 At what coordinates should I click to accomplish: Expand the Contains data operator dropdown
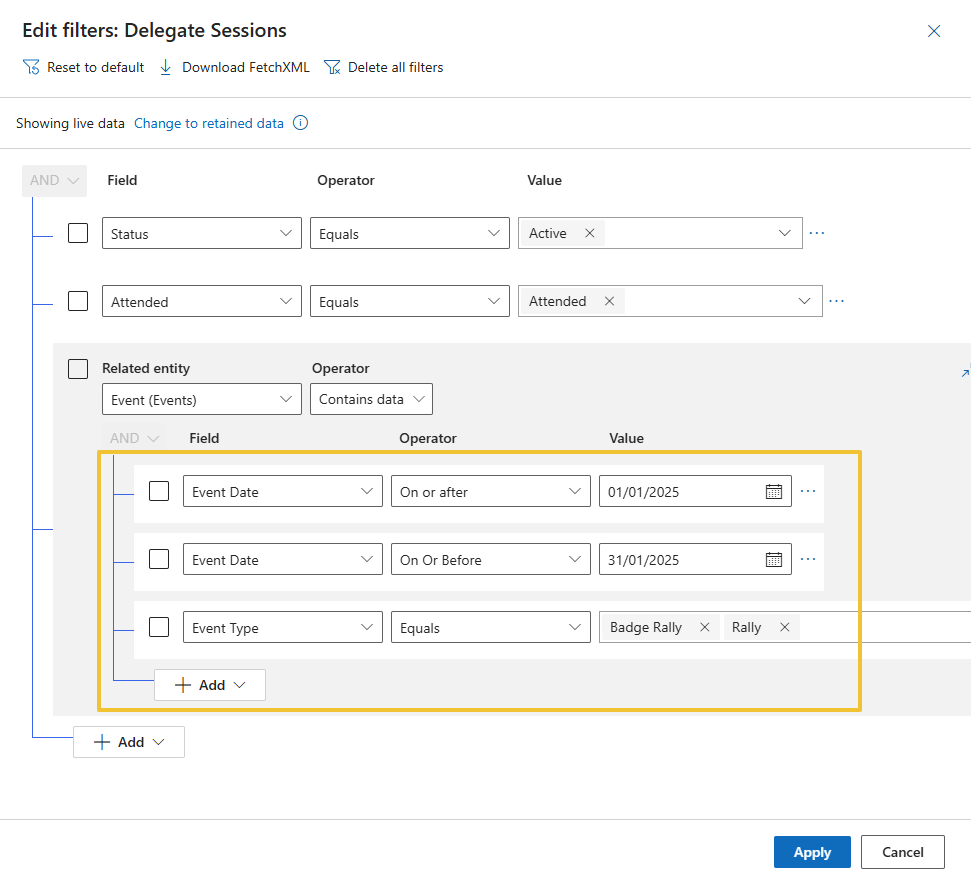click(x=371, y=399)
